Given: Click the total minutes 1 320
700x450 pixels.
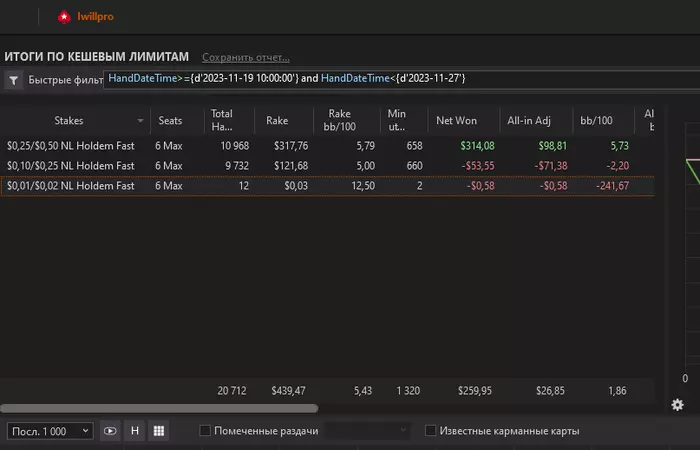Looking at the screenshot, I should point(408,391).
